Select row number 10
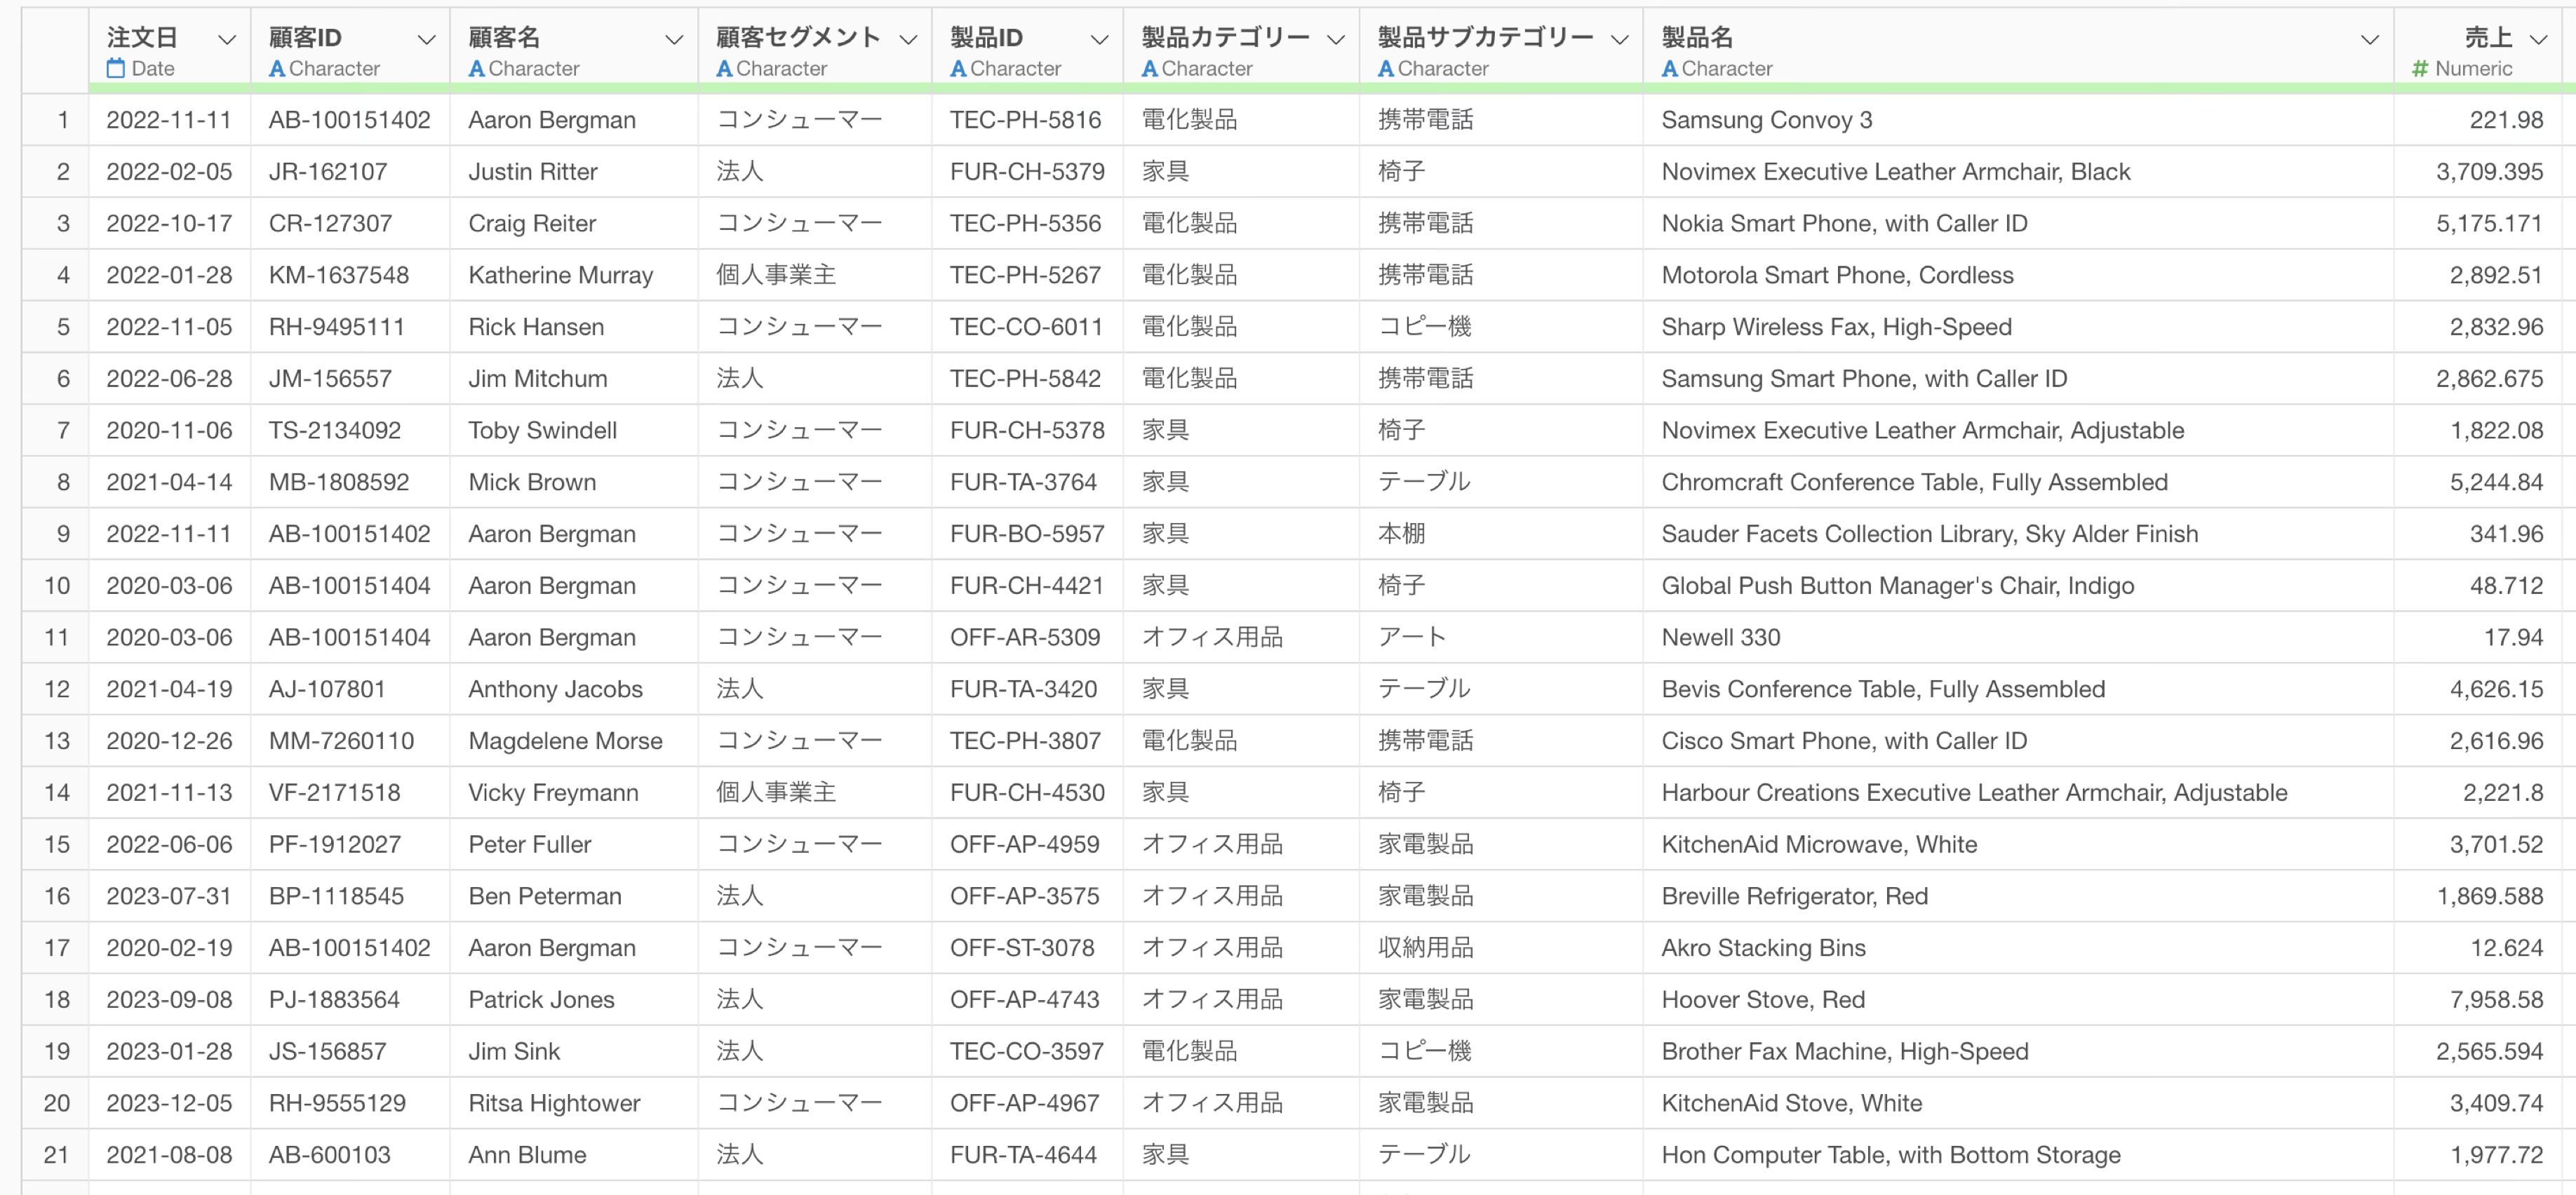2576x1195 pixels. (57, 586)
